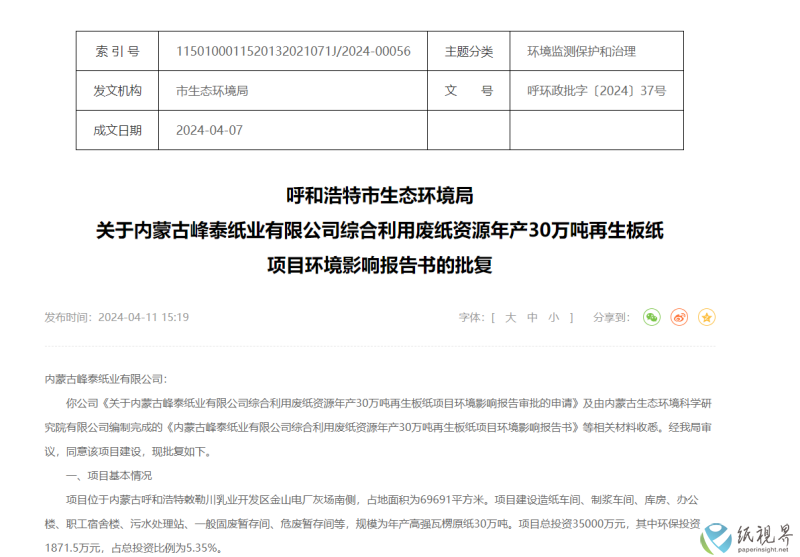Select the date 2024-04-07
800x557 pixels.
[209, 131]
